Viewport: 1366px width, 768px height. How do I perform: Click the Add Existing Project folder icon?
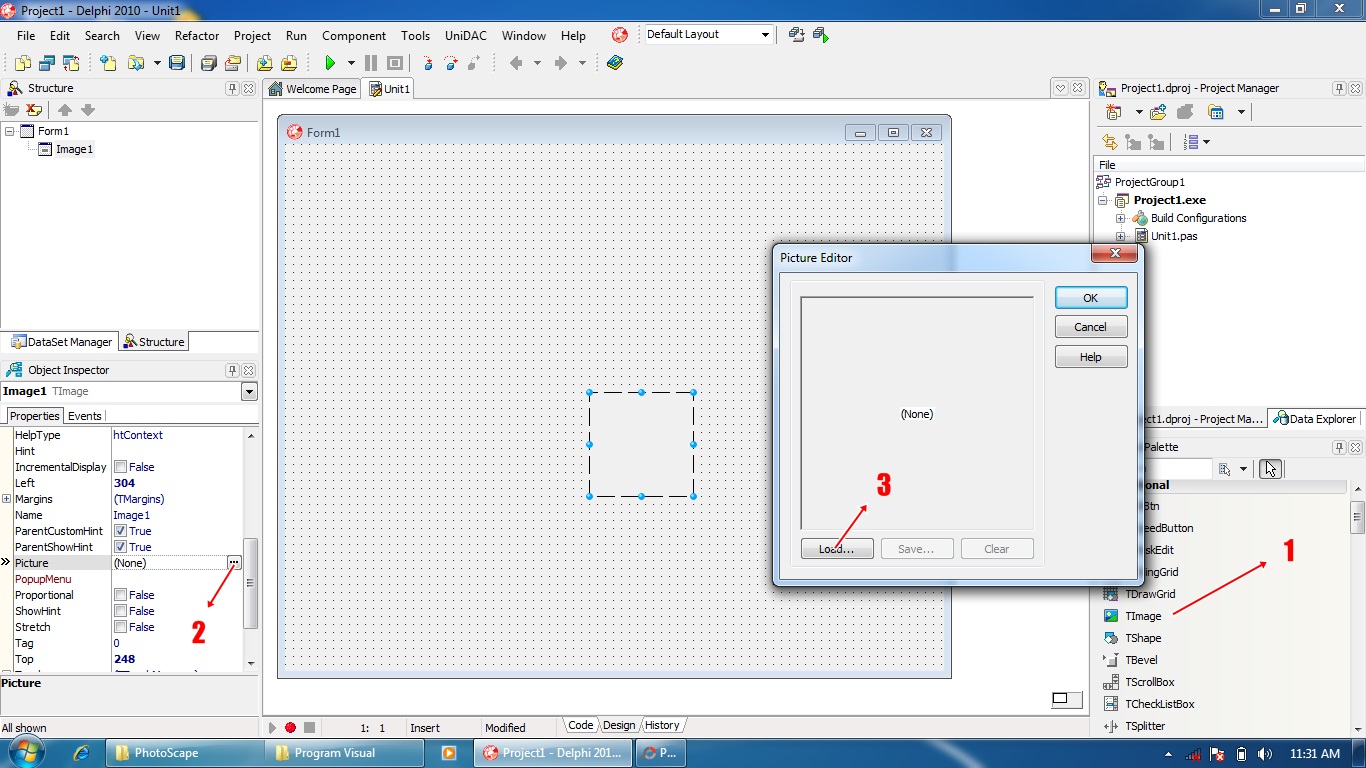pos(1158,112)
